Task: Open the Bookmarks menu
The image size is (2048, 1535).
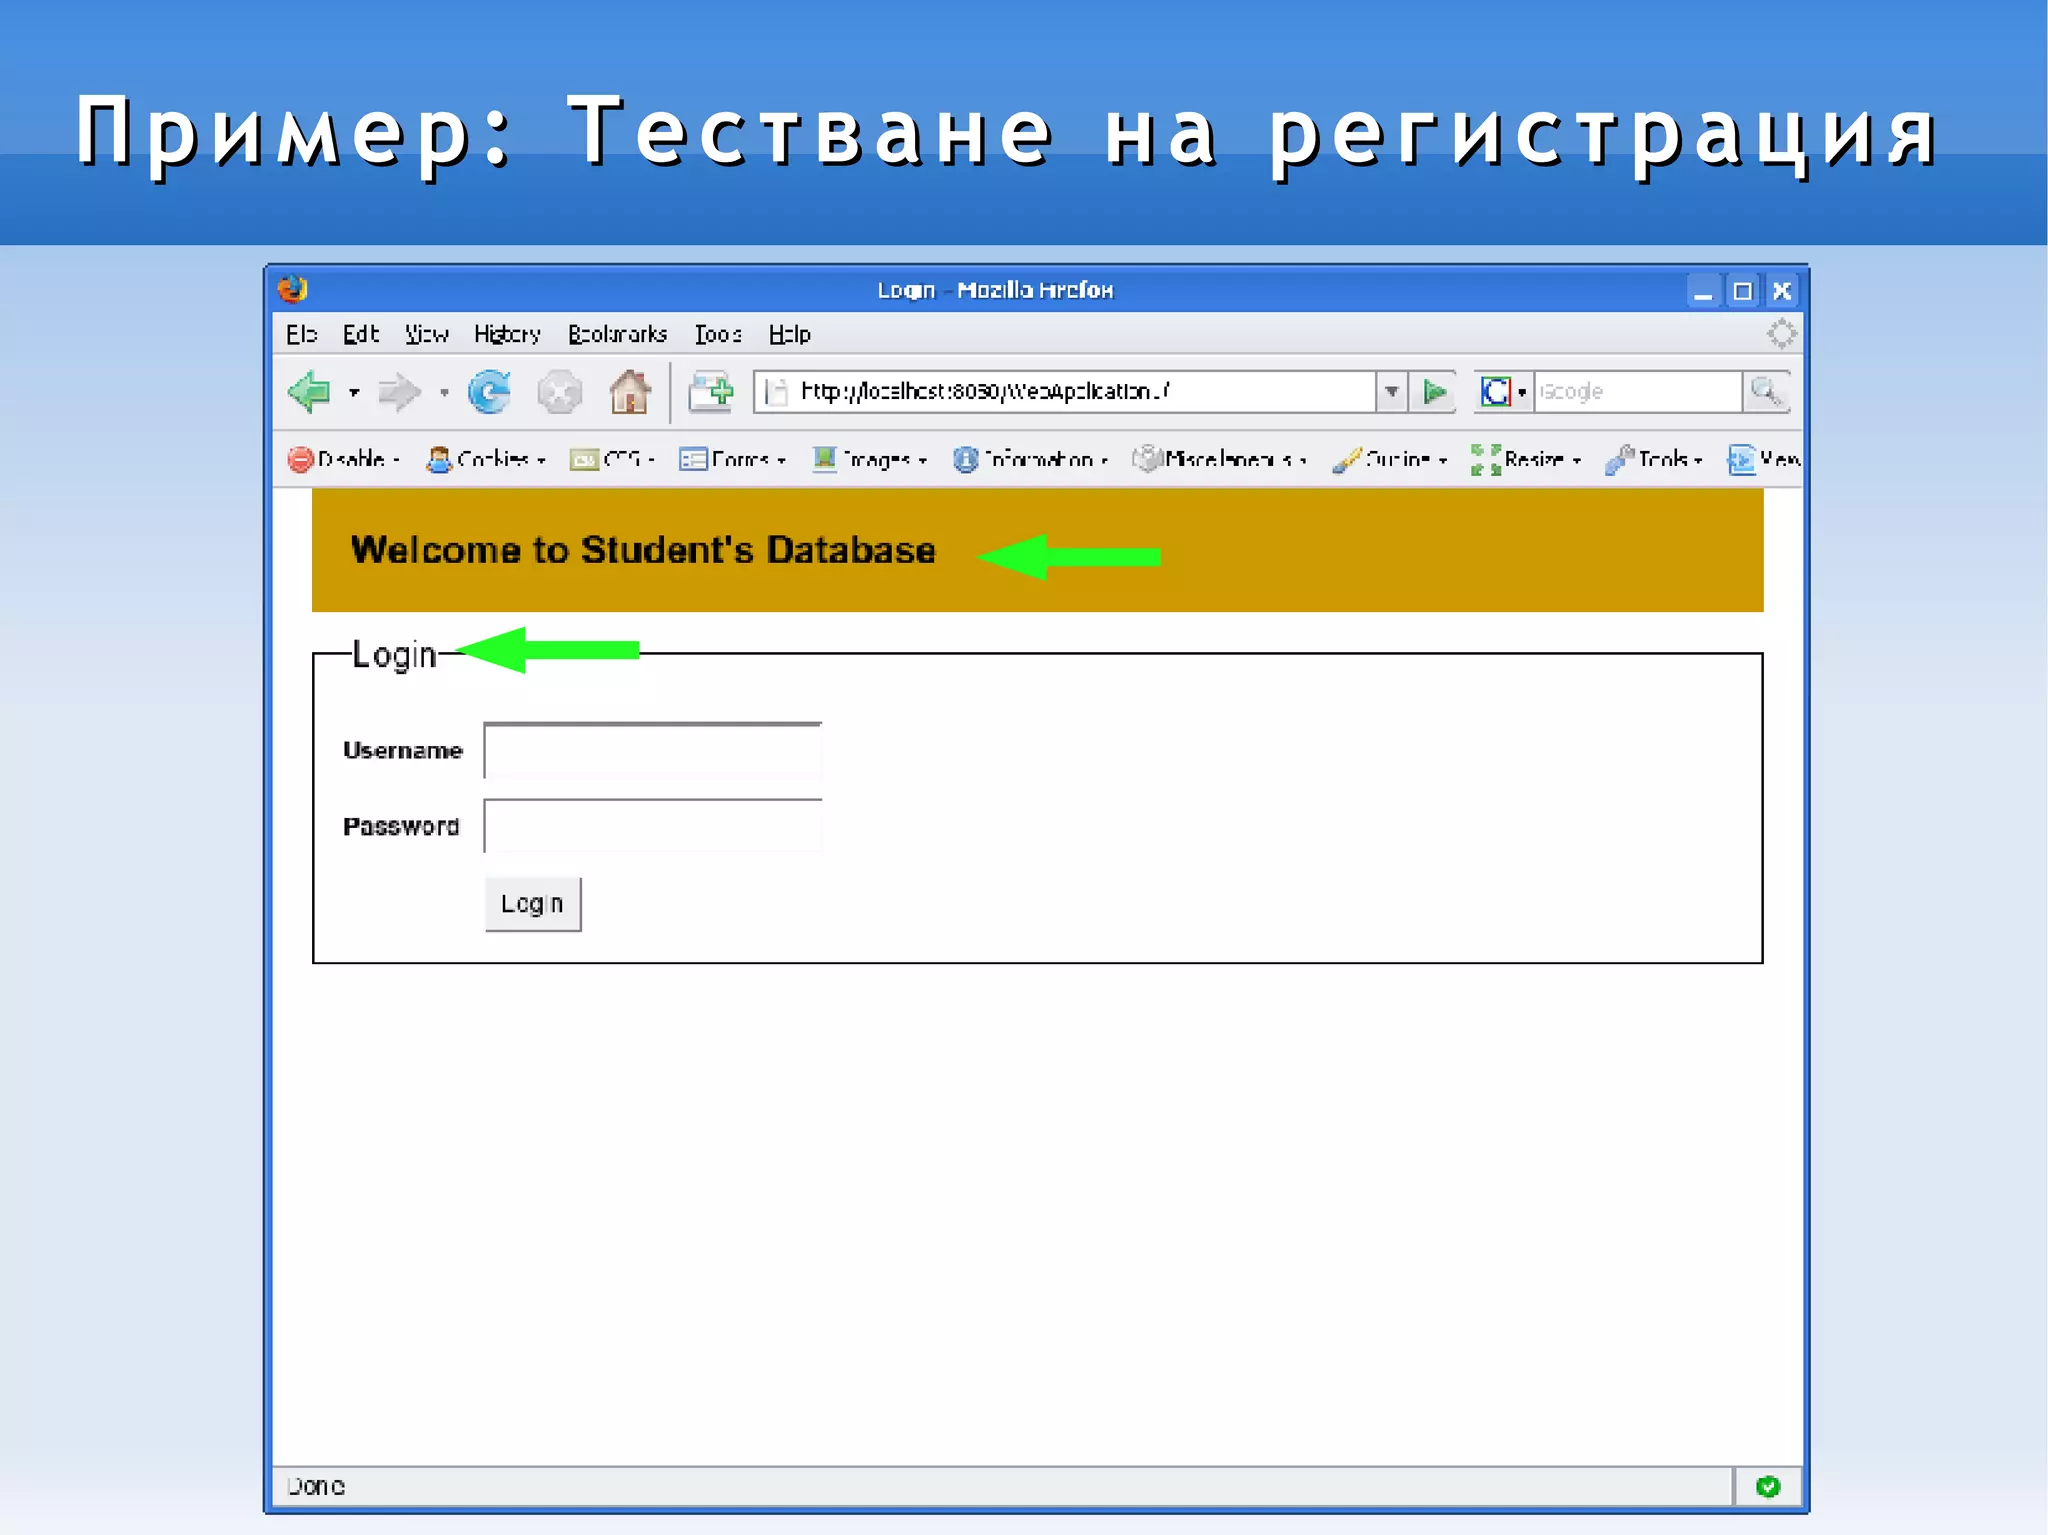Action: click(x=617, y=334)
